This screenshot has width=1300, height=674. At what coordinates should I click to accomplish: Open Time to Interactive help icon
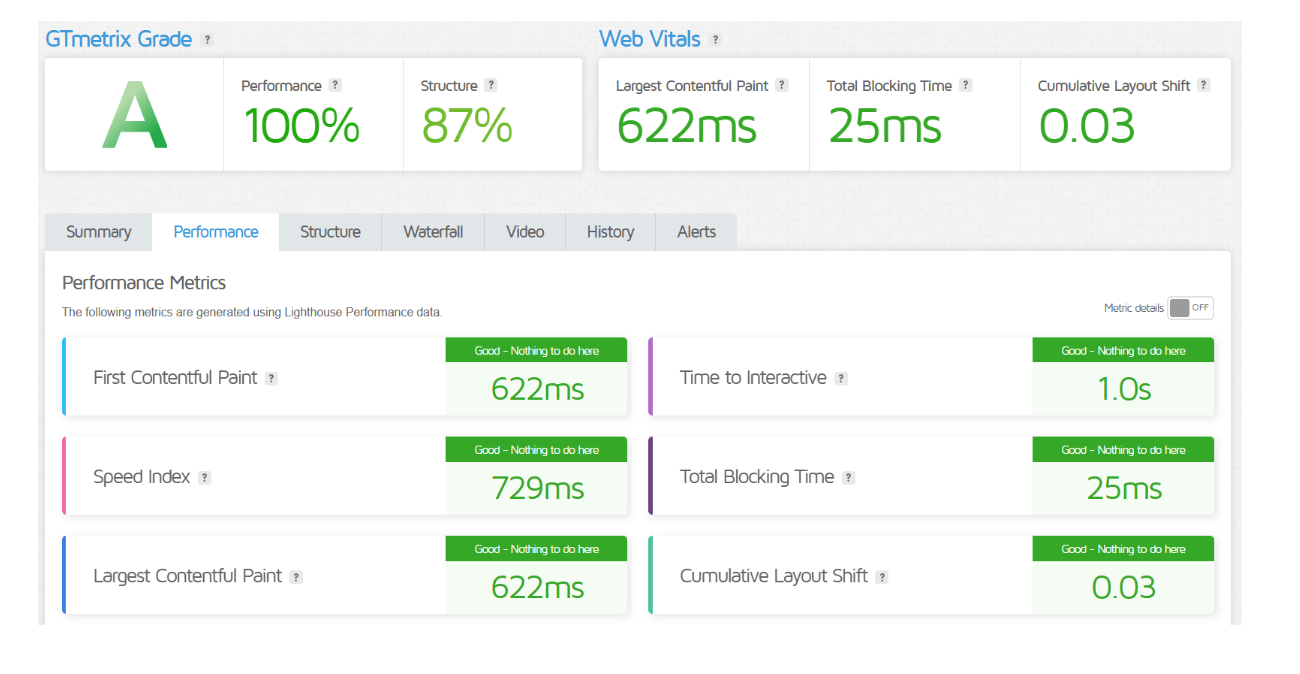(841, 379)
